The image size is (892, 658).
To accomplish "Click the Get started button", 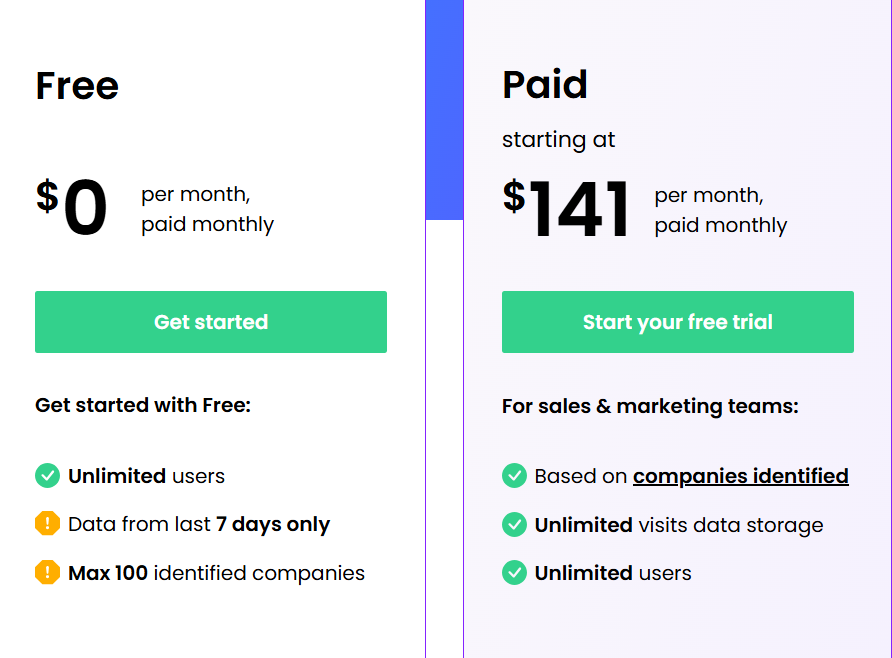I will (x=210, y=322).
